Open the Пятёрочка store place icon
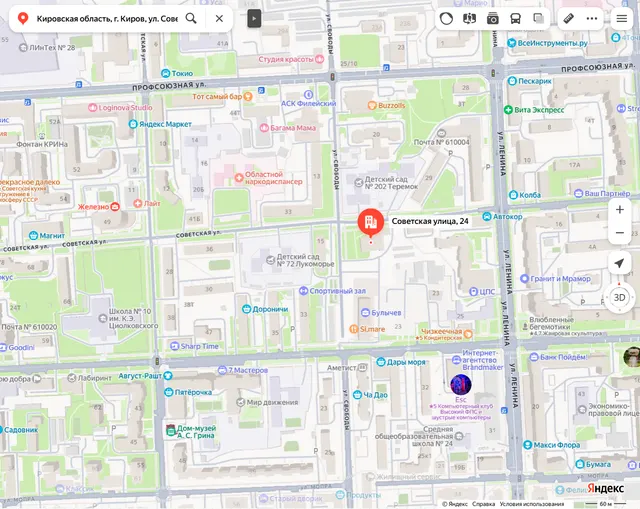The image size is (640, 509). coord(168,392)
